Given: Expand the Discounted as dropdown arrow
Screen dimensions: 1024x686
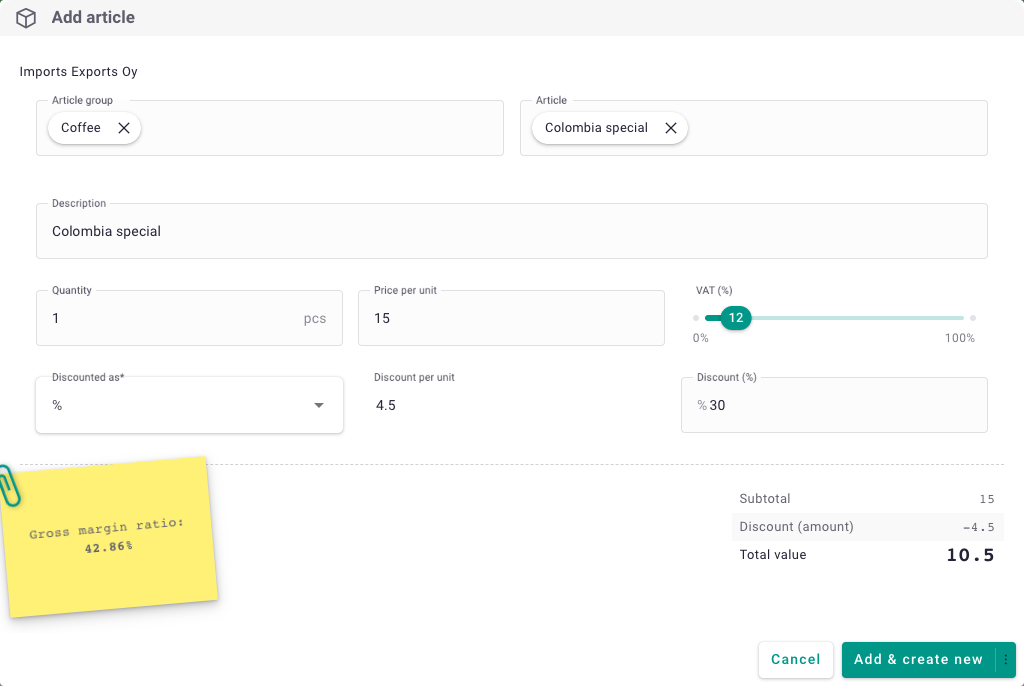Looking at the screenshot, I should (319, 405).
